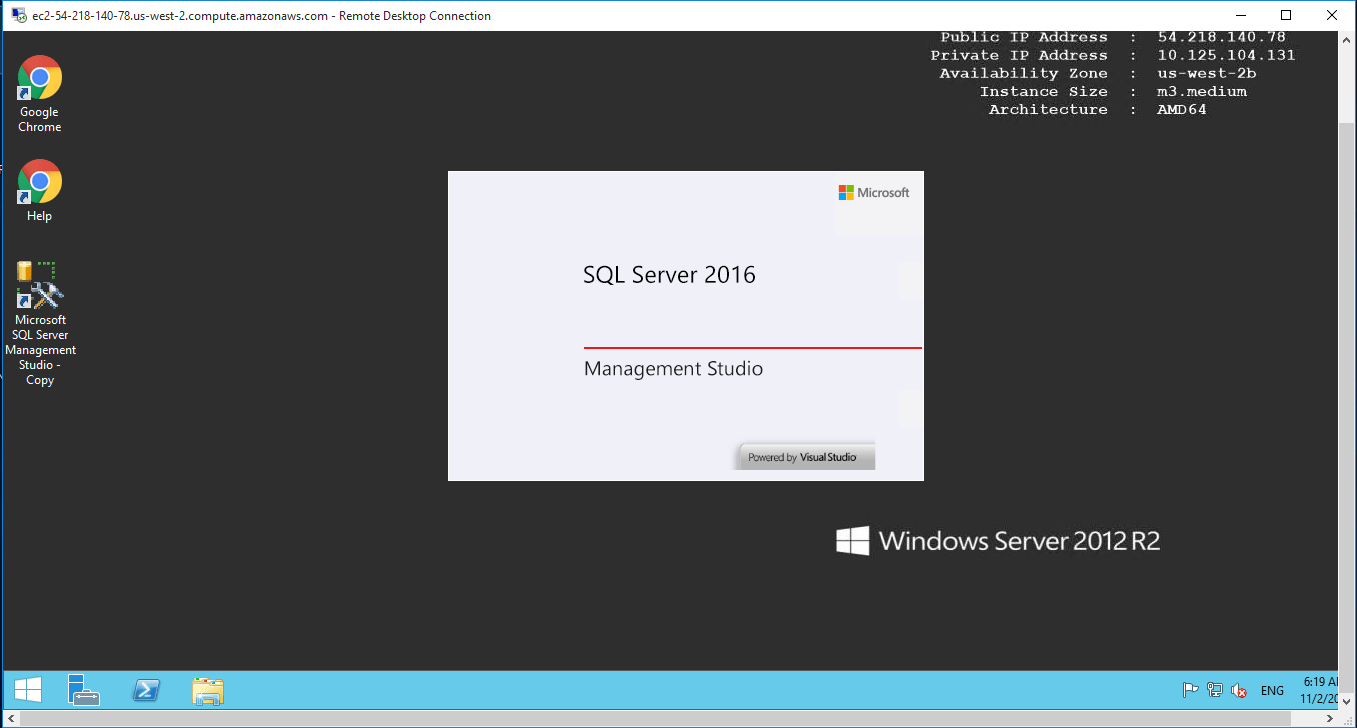Click the horizontal scrollbar right arrow
This screenshot has width=1357, height=728.
click(1329, 719)
